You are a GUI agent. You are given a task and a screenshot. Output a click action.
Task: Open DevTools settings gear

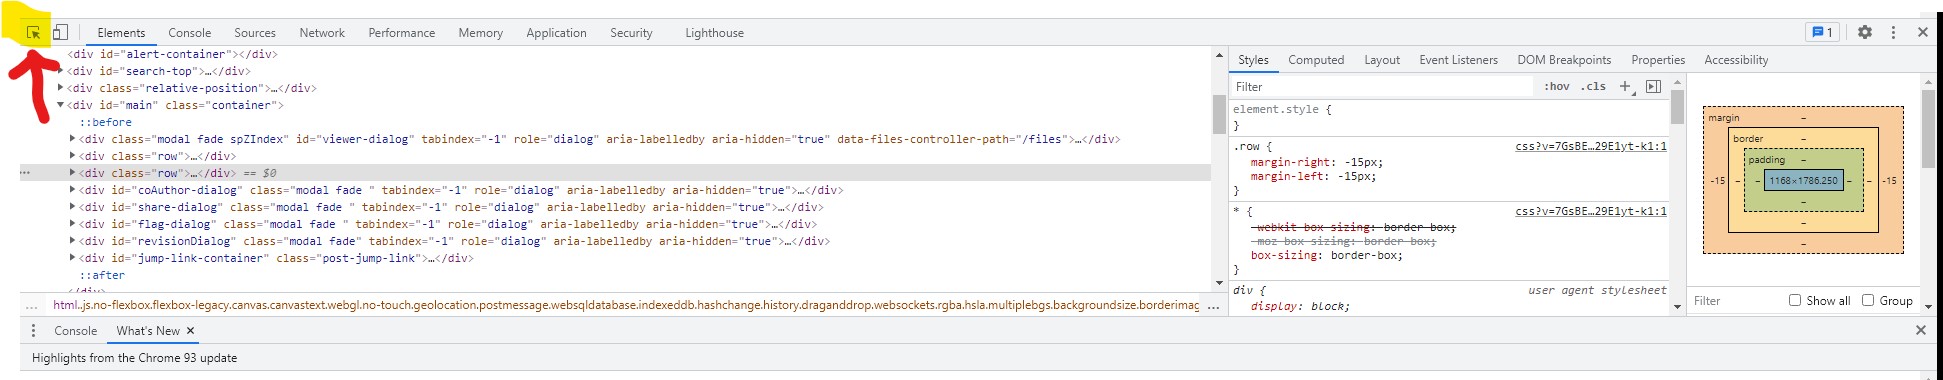1865,33
